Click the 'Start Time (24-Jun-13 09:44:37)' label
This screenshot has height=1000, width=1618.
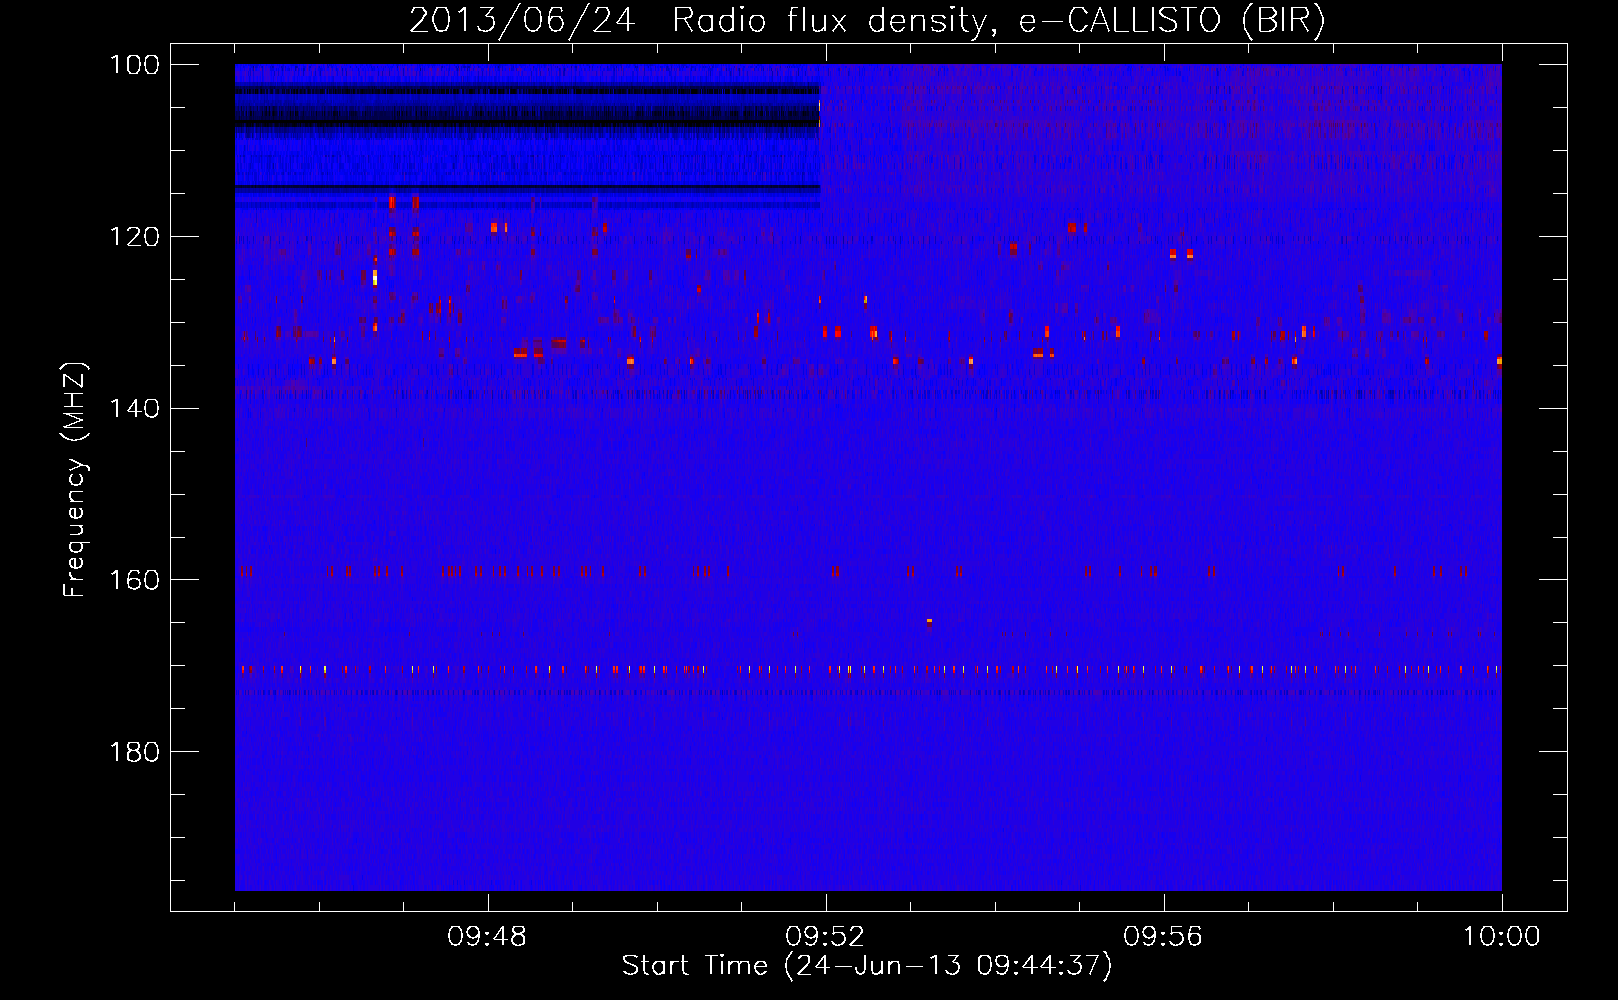[867, 966]
